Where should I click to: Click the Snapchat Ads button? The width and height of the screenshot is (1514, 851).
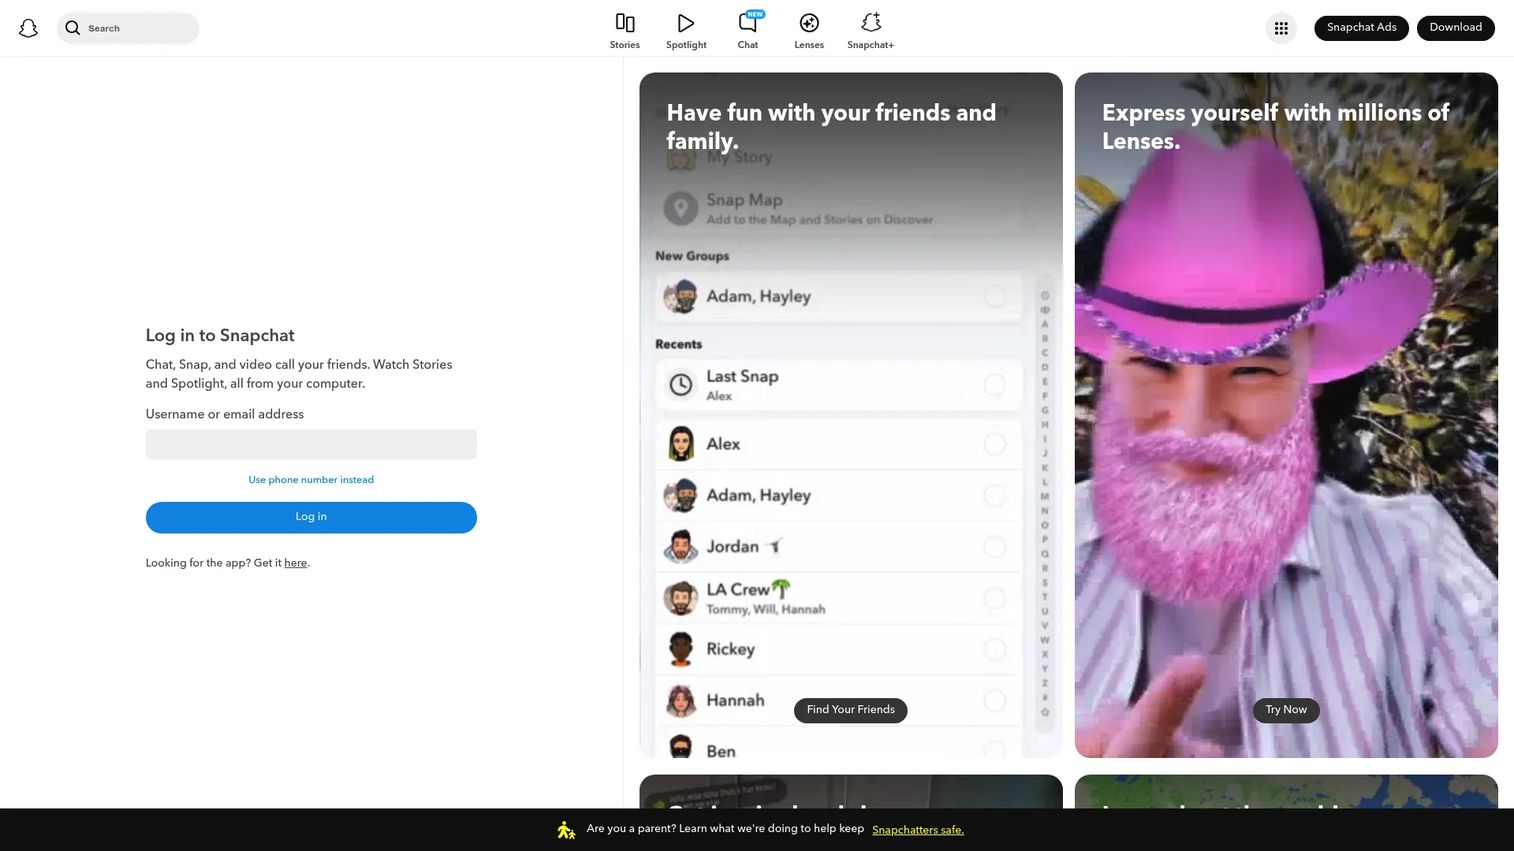(x=1361, y=28)
